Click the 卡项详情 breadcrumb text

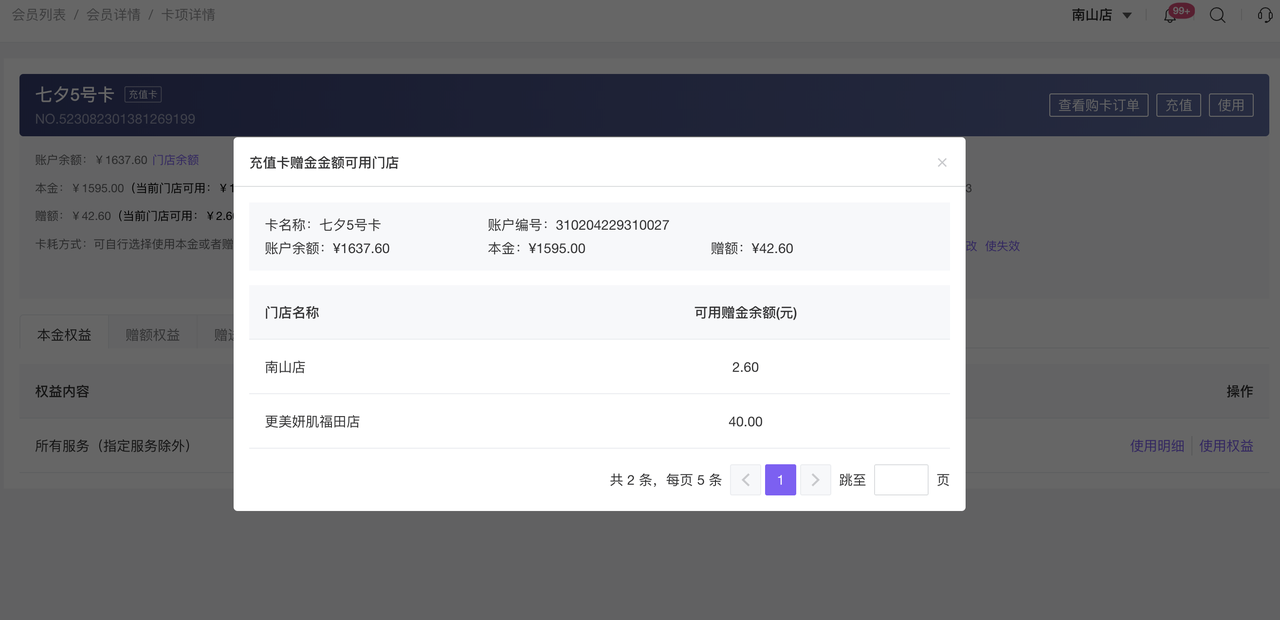click(188, 15)
